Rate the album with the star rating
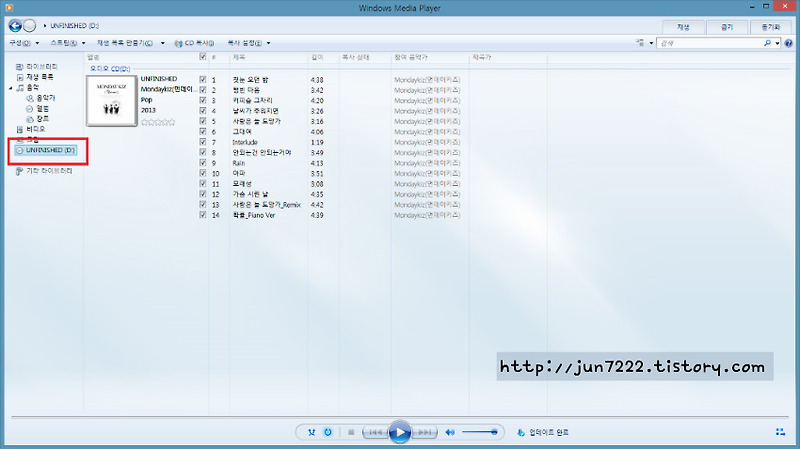 pos(158,122)
